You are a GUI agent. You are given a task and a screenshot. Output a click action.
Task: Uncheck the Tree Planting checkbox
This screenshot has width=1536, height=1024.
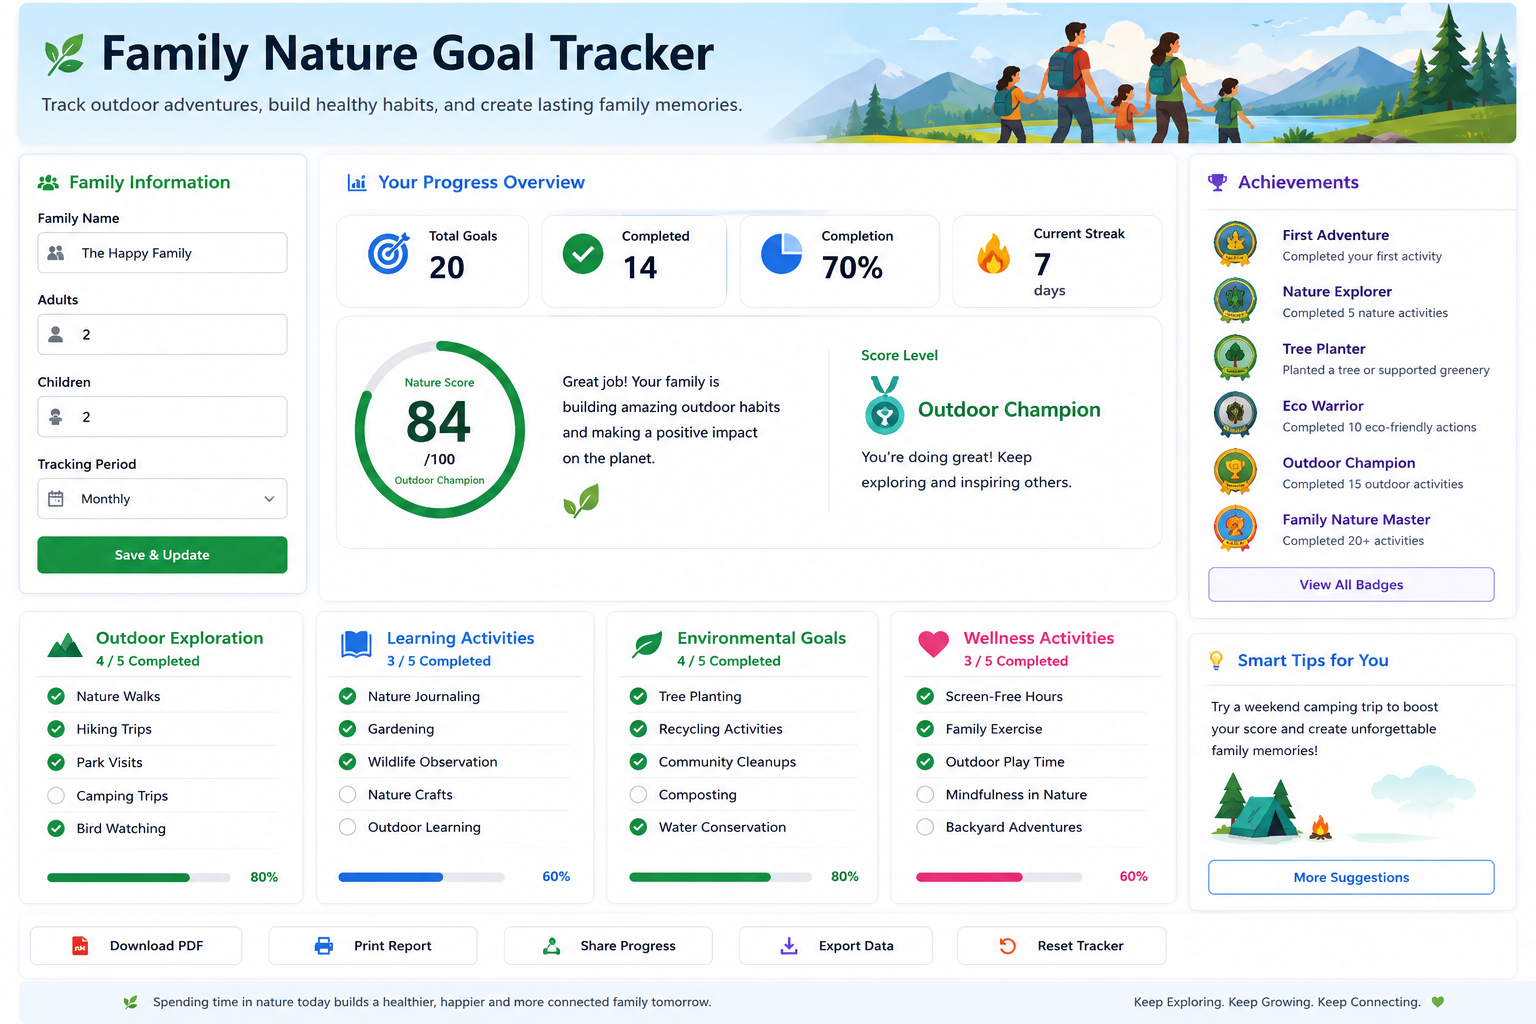coord(638,697)
